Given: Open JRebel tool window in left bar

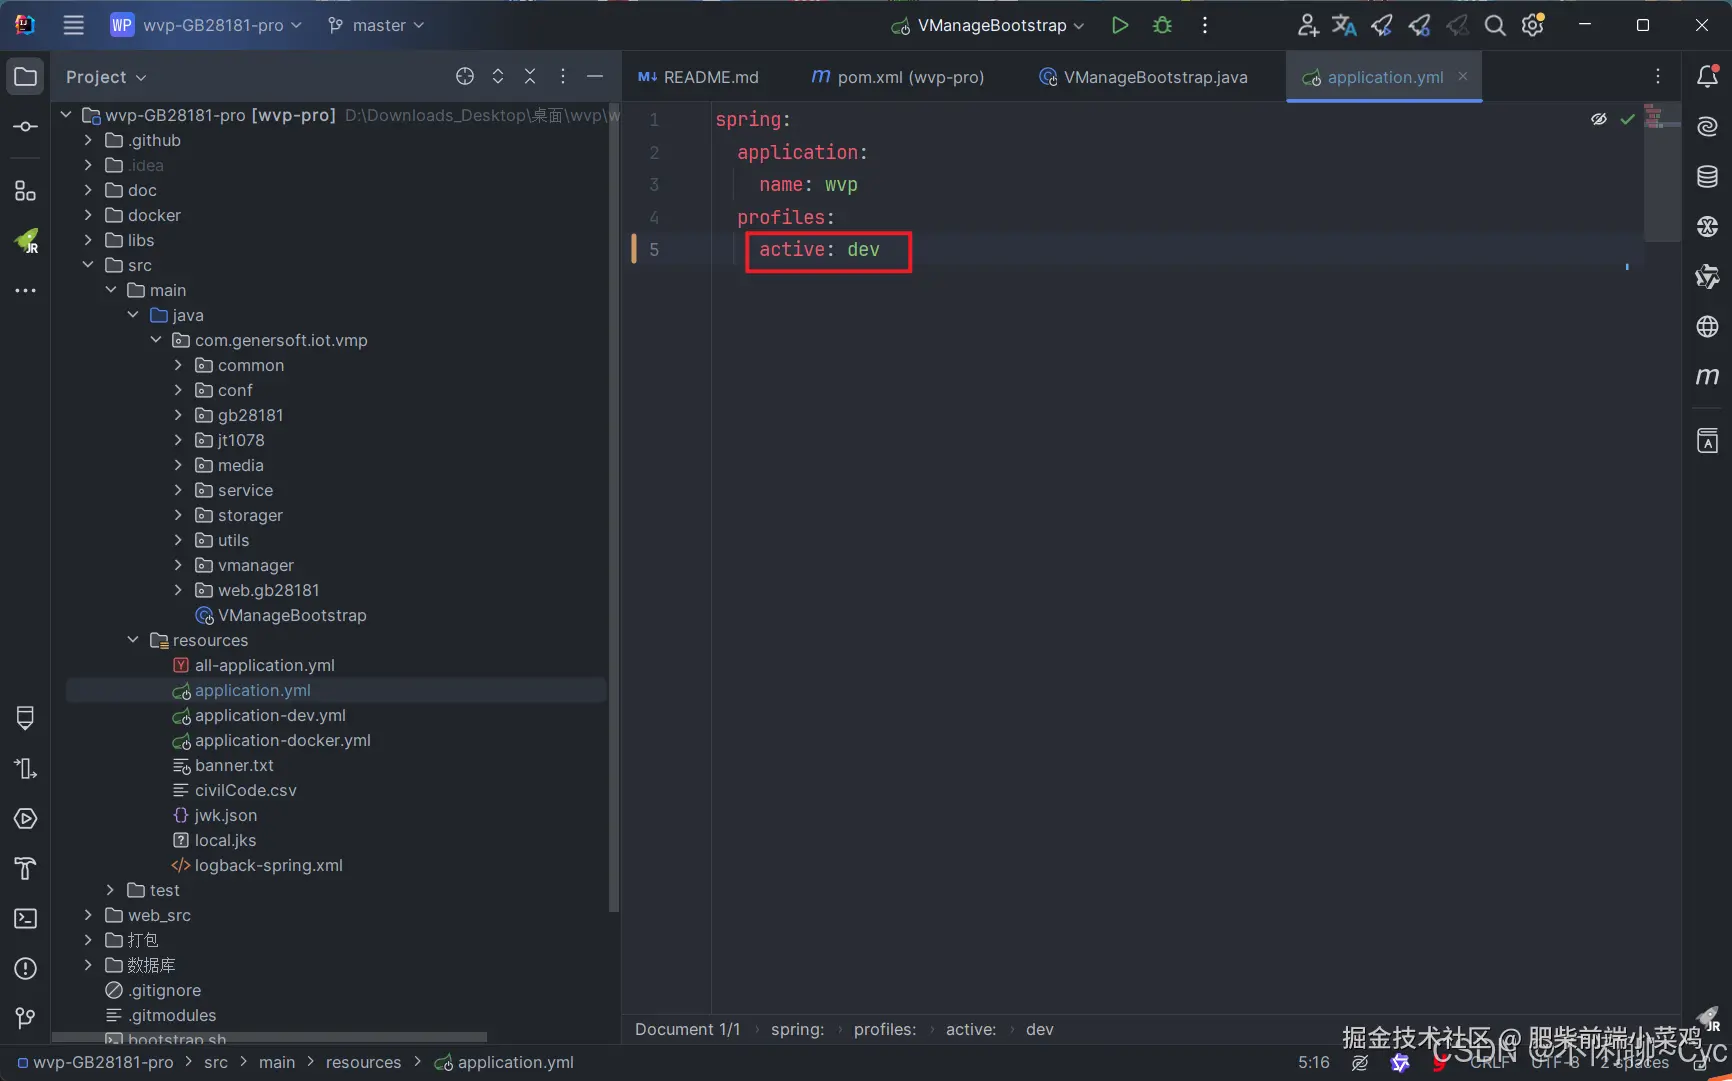Looking at the screenshot, I should point(25,240).
